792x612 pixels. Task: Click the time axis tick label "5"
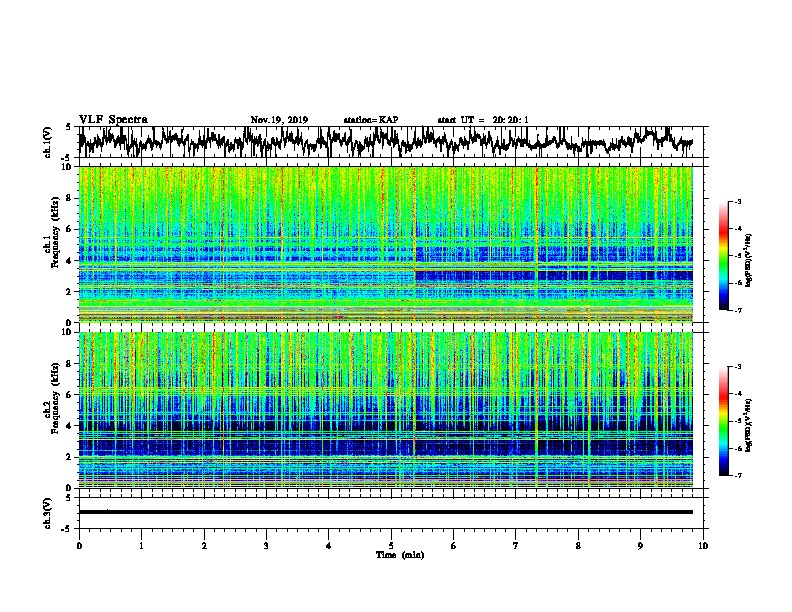391,546
